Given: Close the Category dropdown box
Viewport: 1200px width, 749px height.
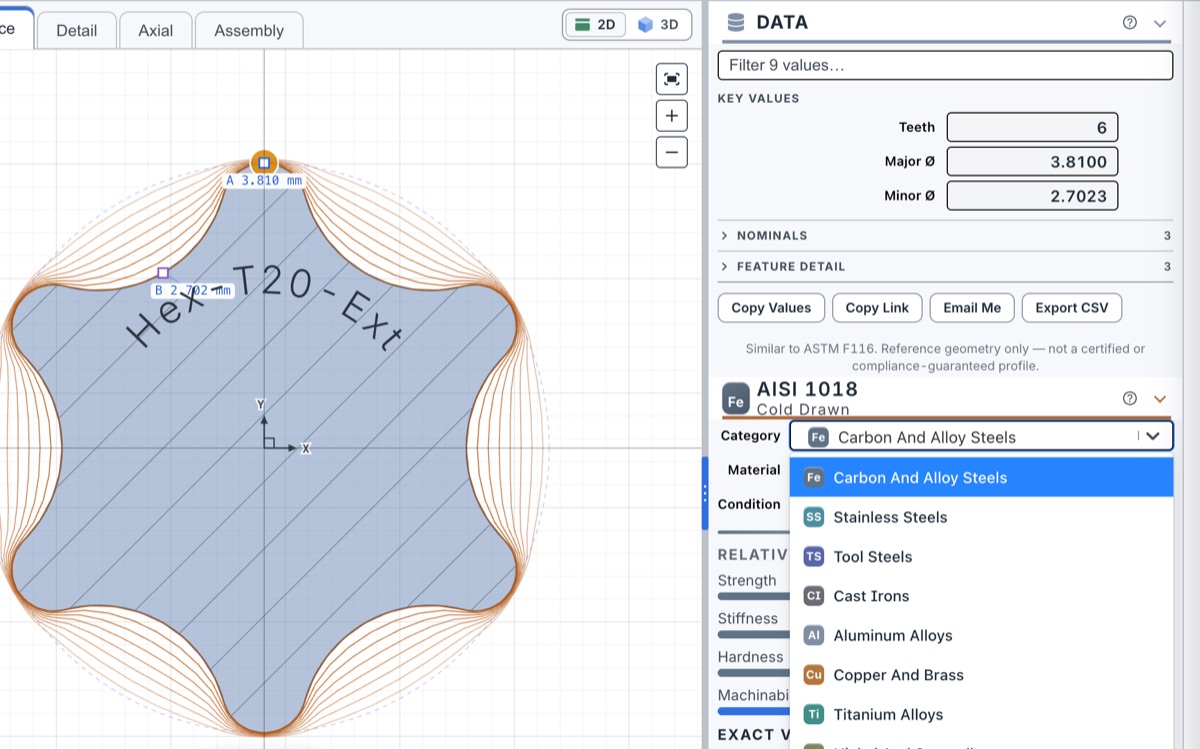Looking at the screenshot, I should [981, 437].
